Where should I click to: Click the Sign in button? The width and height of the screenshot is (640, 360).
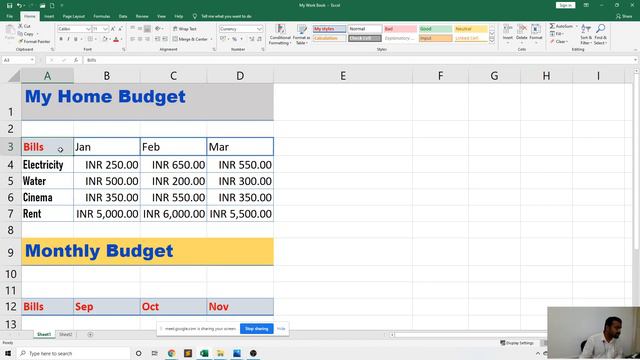pyautogui.click(x=565, y=5)
